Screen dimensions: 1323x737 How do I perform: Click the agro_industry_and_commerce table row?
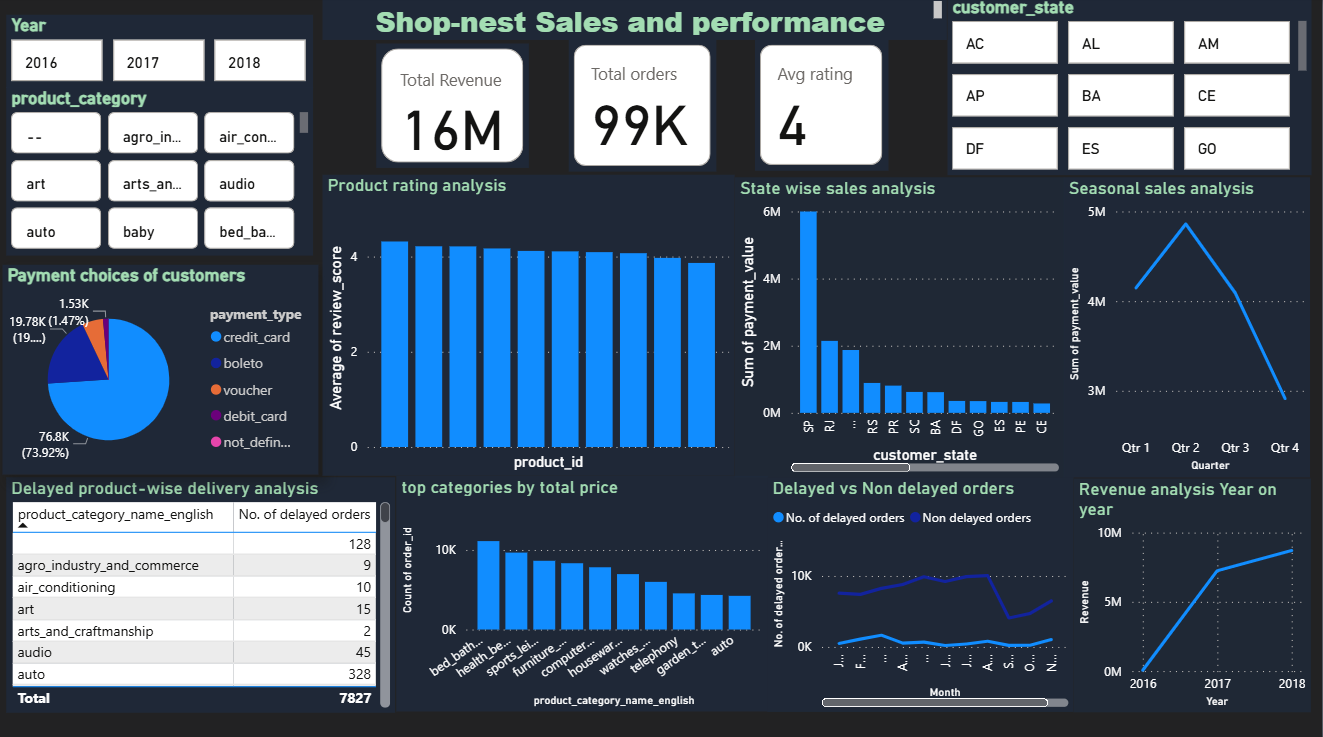point(194,565)
